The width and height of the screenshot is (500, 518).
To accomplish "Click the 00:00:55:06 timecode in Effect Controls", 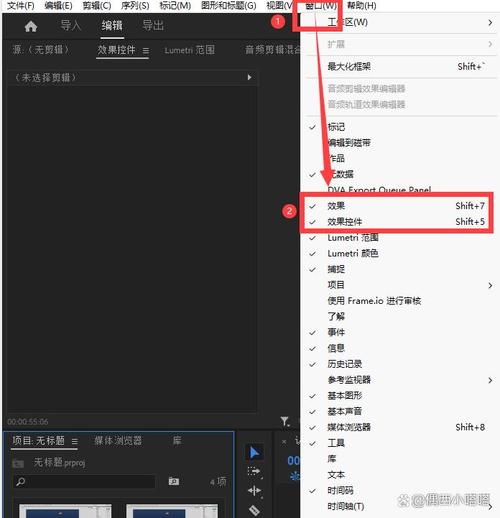I will pyautogui.click(x=28, y=422).
